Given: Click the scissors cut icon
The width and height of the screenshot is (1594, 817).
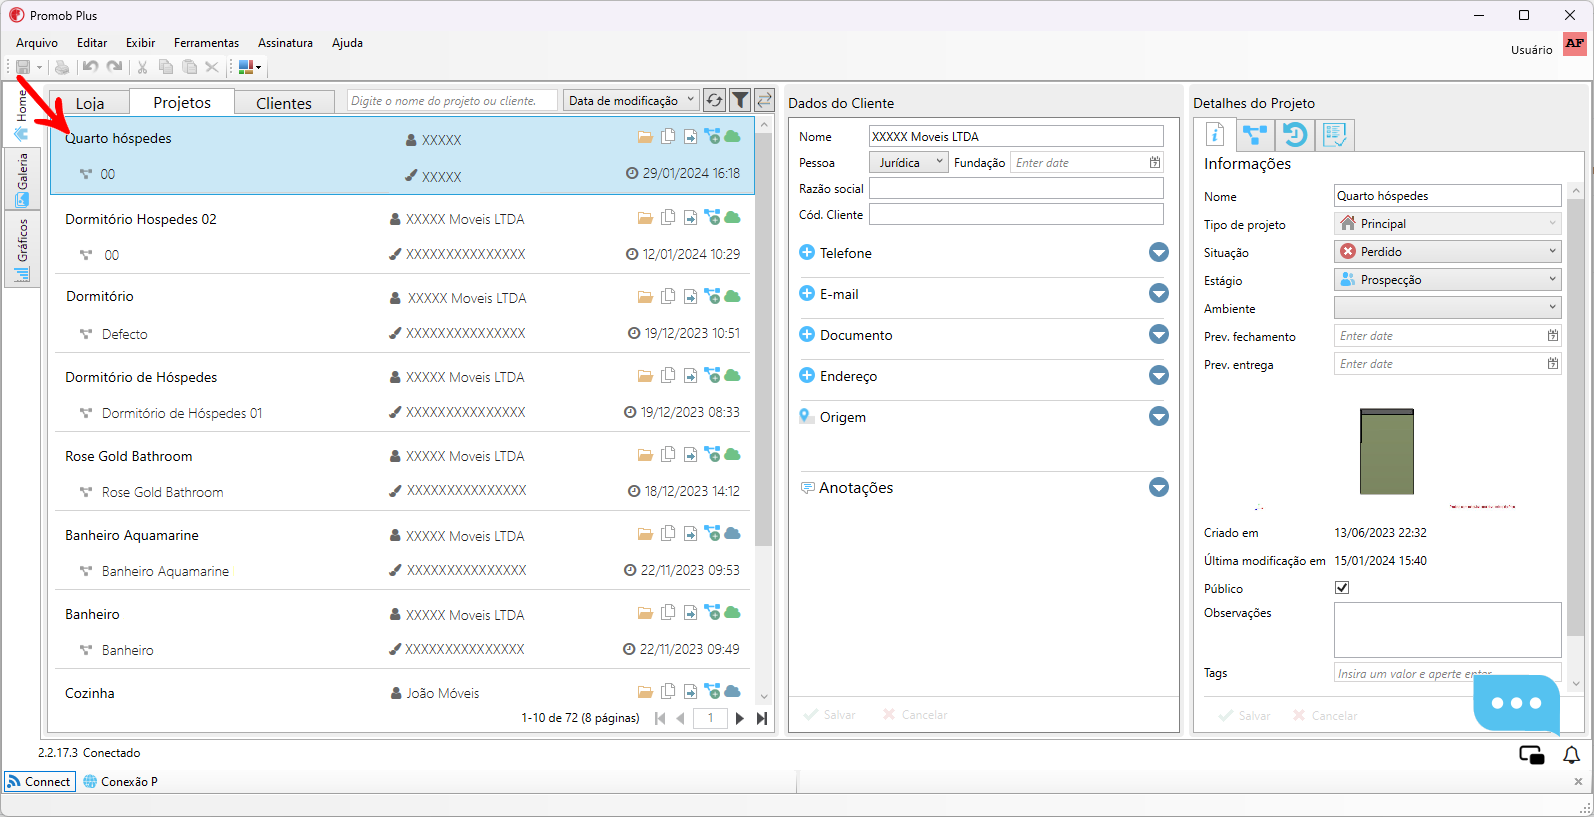Looking at the screenshot, I should tap(142, 67).
